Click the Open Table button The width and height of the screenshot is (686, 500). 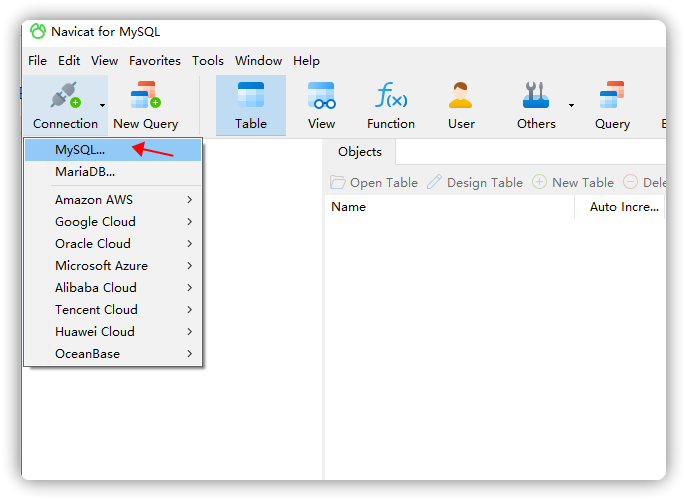(x=375, y=182)
